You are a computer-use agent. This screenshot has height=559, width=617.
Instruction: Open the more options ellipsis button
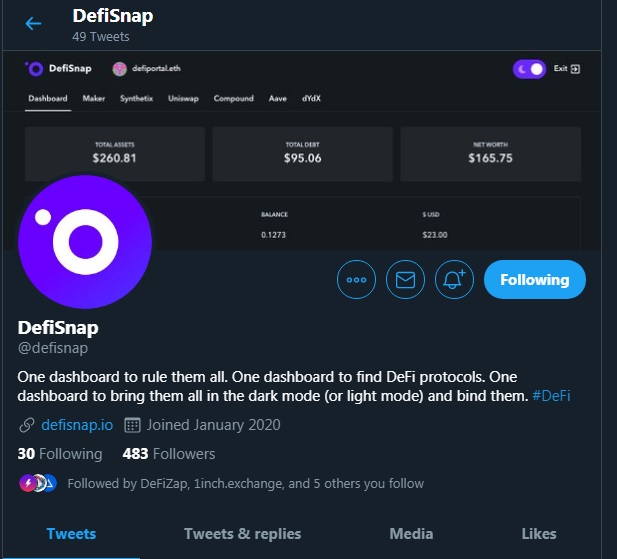pos(356,280)
